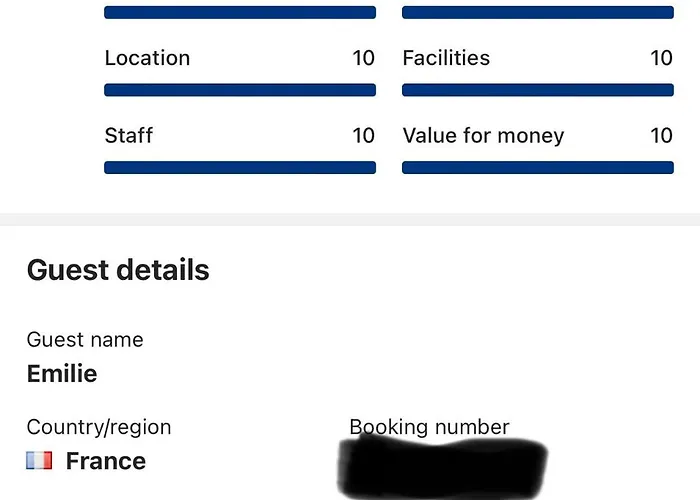Select the Facilities rating bar
Image resolution: width=700 pixels, height=500 pixels.
coord(538,90)
